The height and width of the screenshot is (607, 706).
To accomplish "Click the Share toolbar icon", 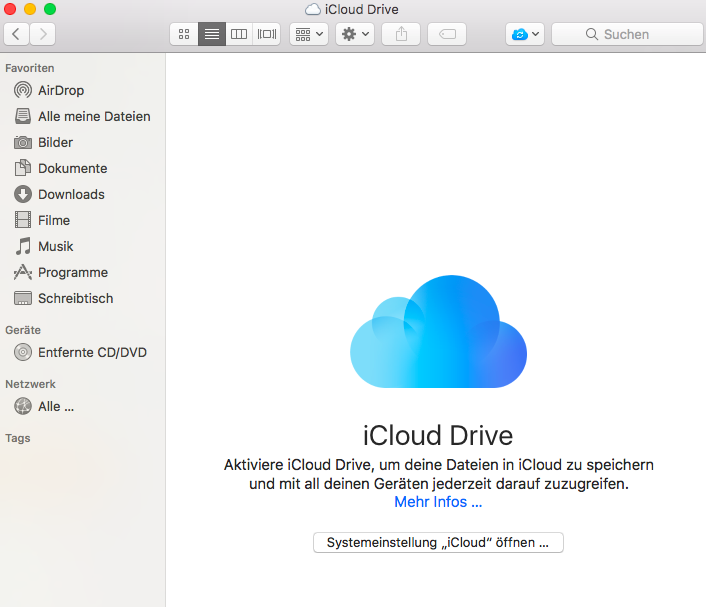I will tap(401, 34).
